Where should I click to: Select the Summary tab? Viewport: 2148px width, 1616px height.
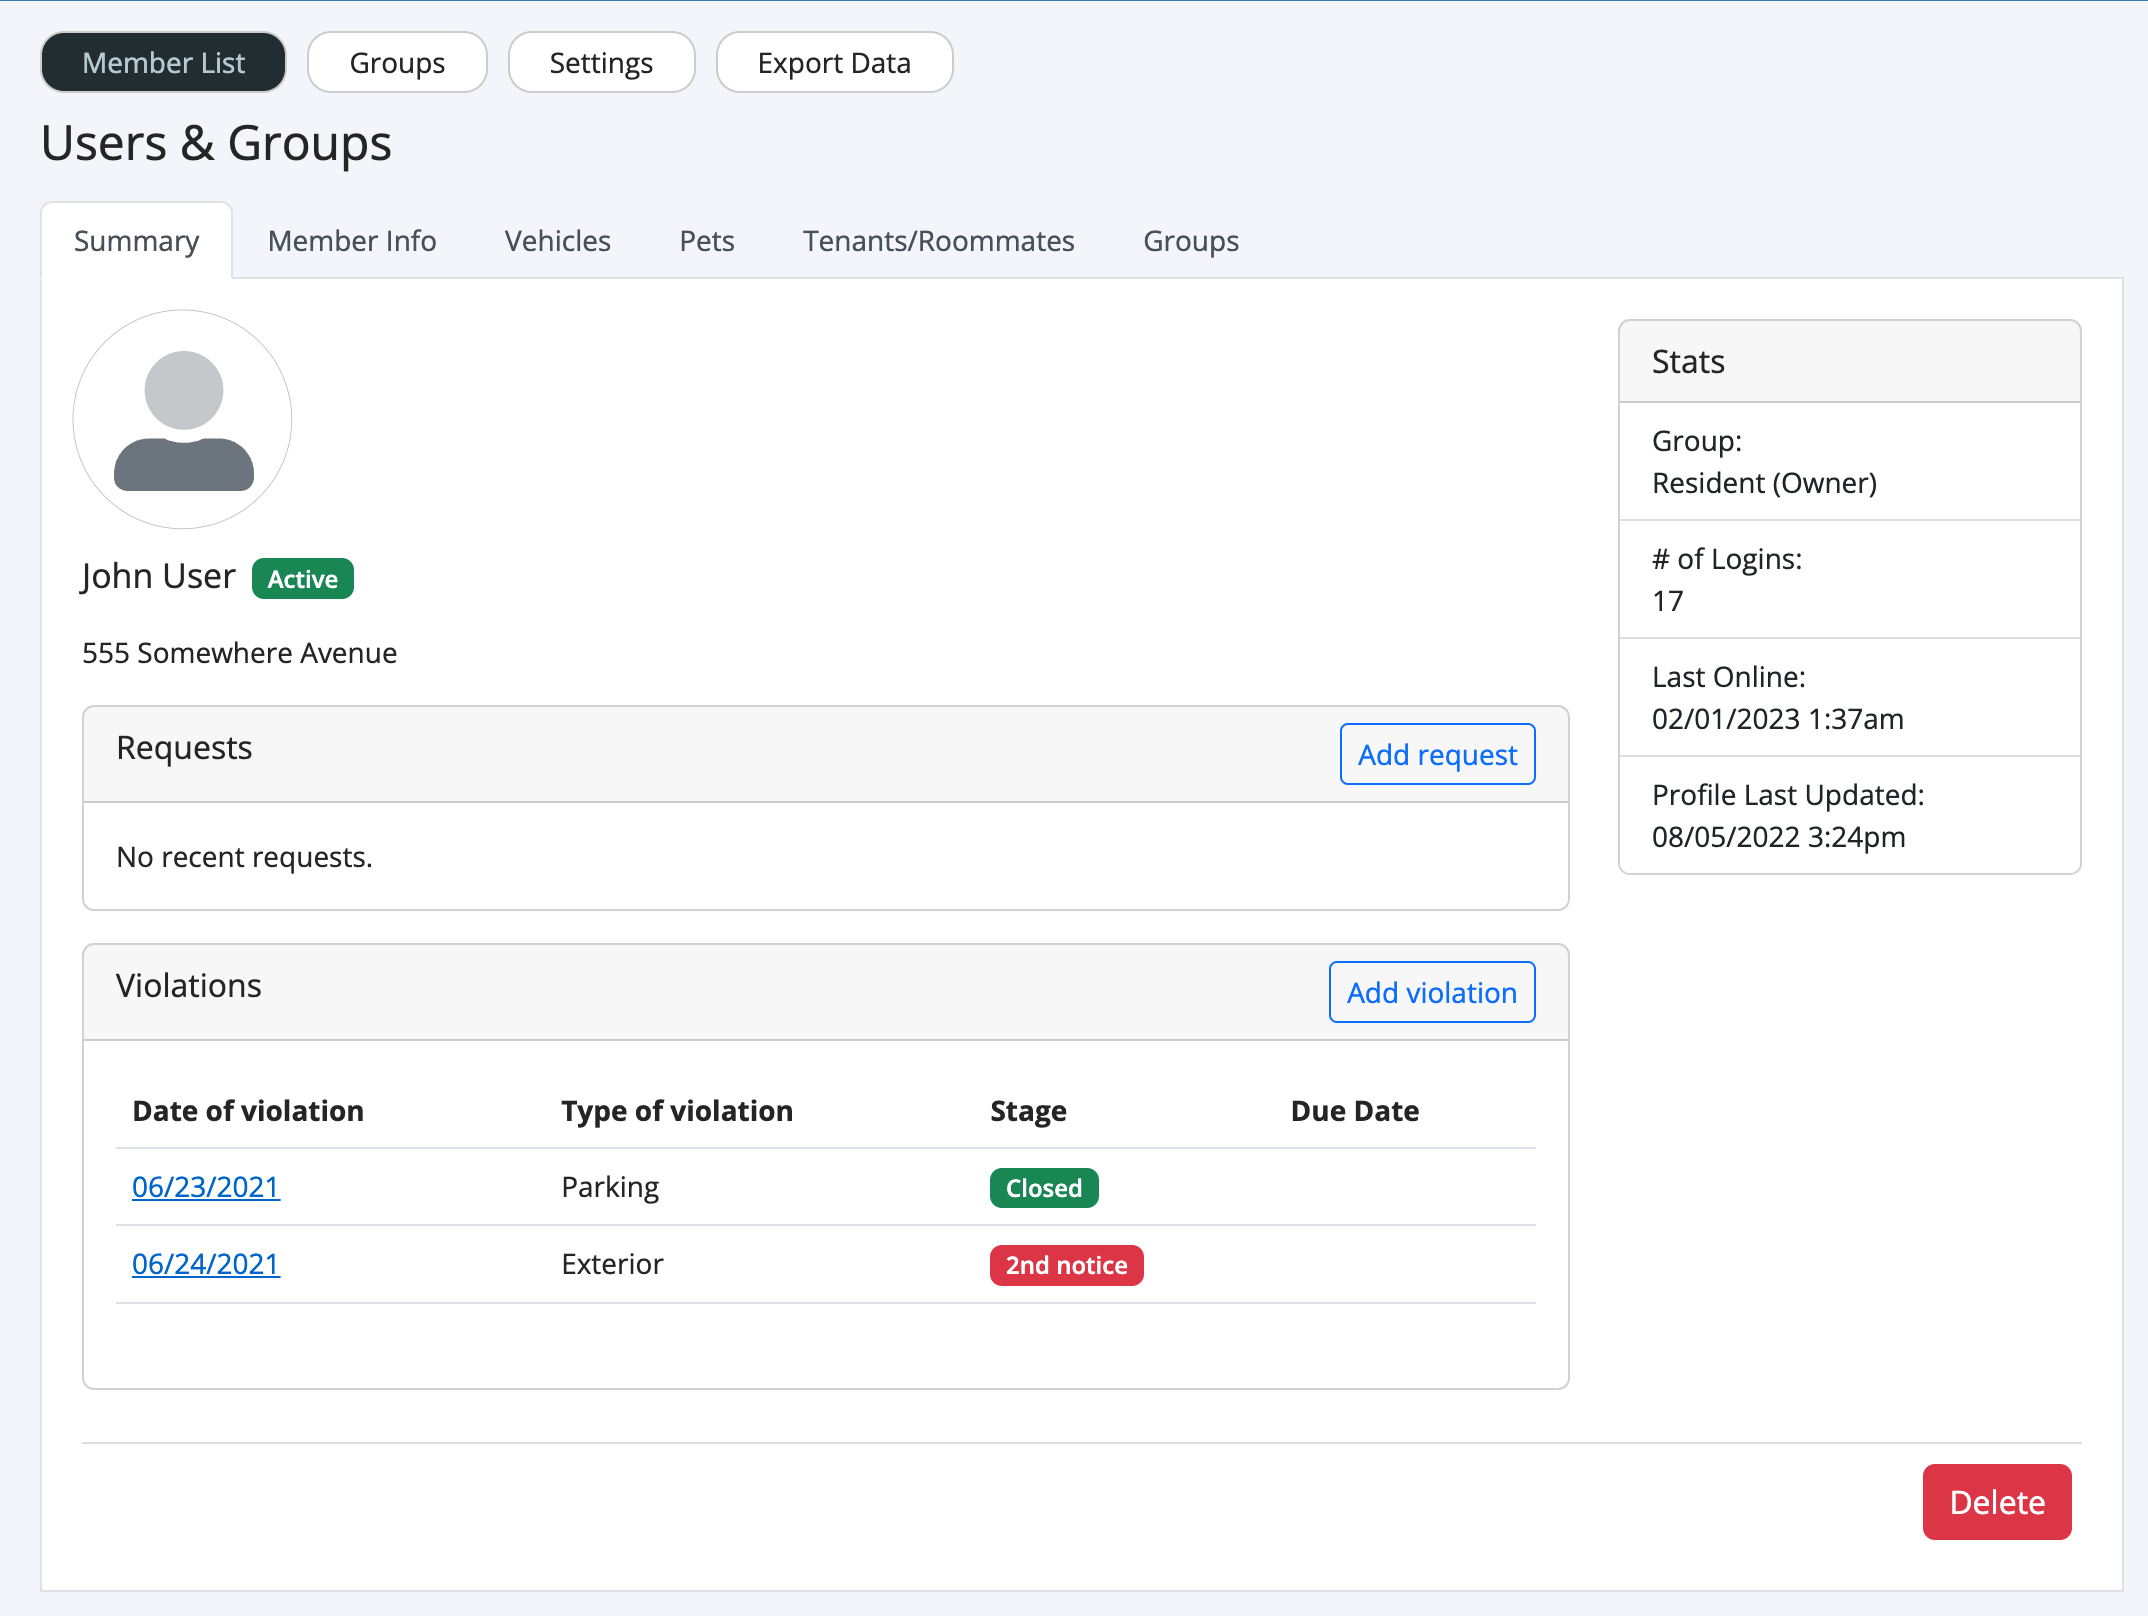[x=136, y=241]
